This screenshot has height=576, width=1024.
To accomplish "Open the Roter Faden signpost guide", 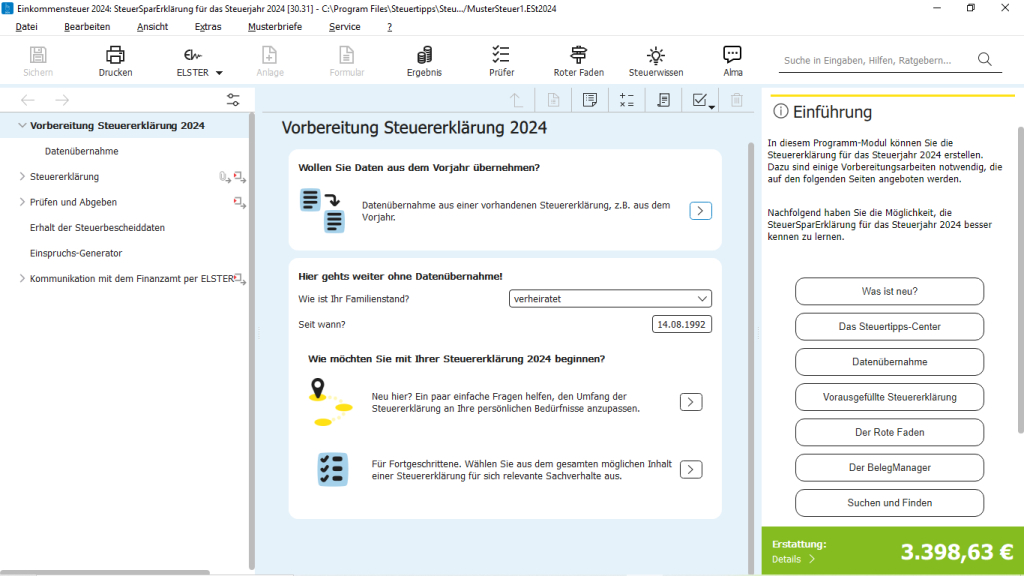I will (578, 56).
